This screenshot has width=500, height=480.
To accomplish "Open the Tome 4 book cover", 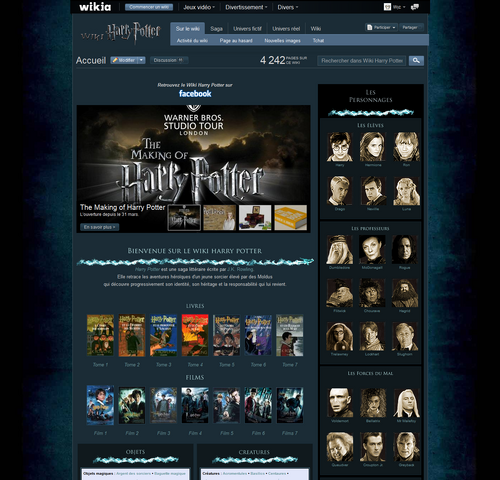I will point(195,335).
